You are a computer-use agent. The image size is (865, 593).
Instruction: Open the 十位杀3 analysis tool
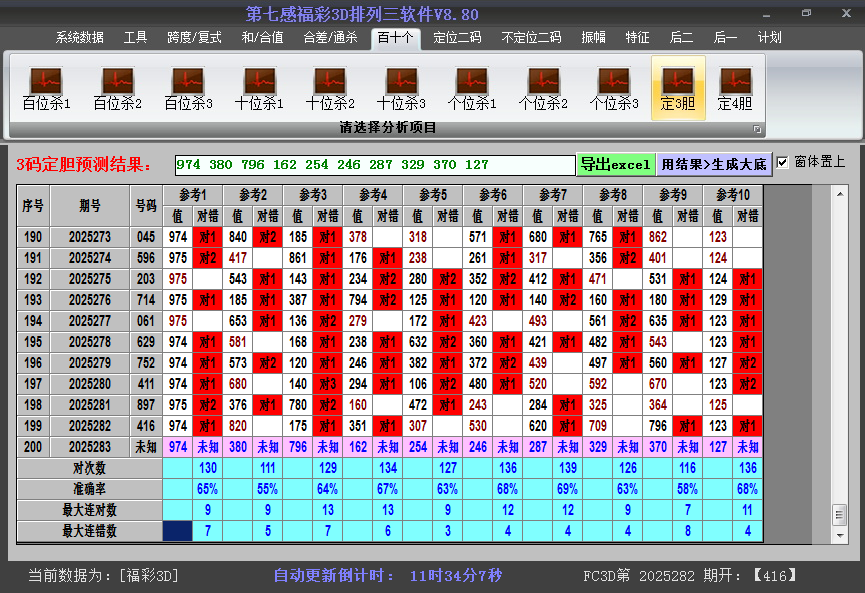[x=401, y=88]
